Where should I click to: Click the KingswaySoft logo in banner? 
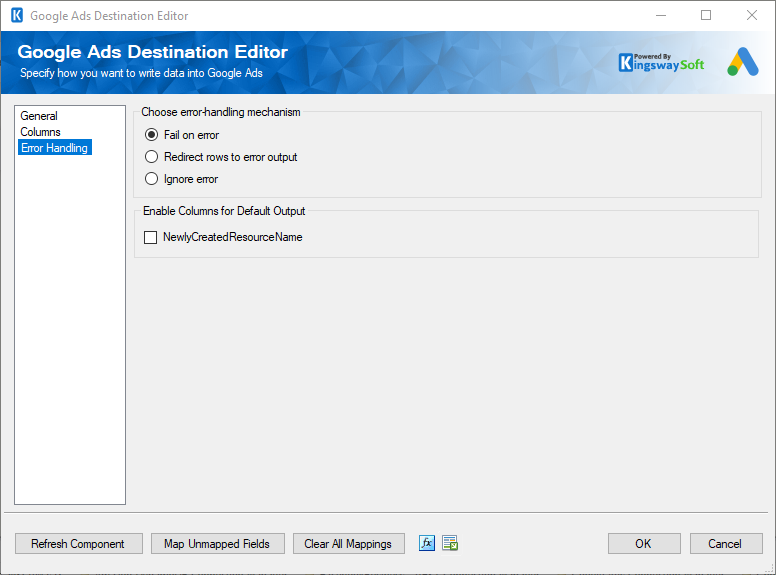click(661, 63)
